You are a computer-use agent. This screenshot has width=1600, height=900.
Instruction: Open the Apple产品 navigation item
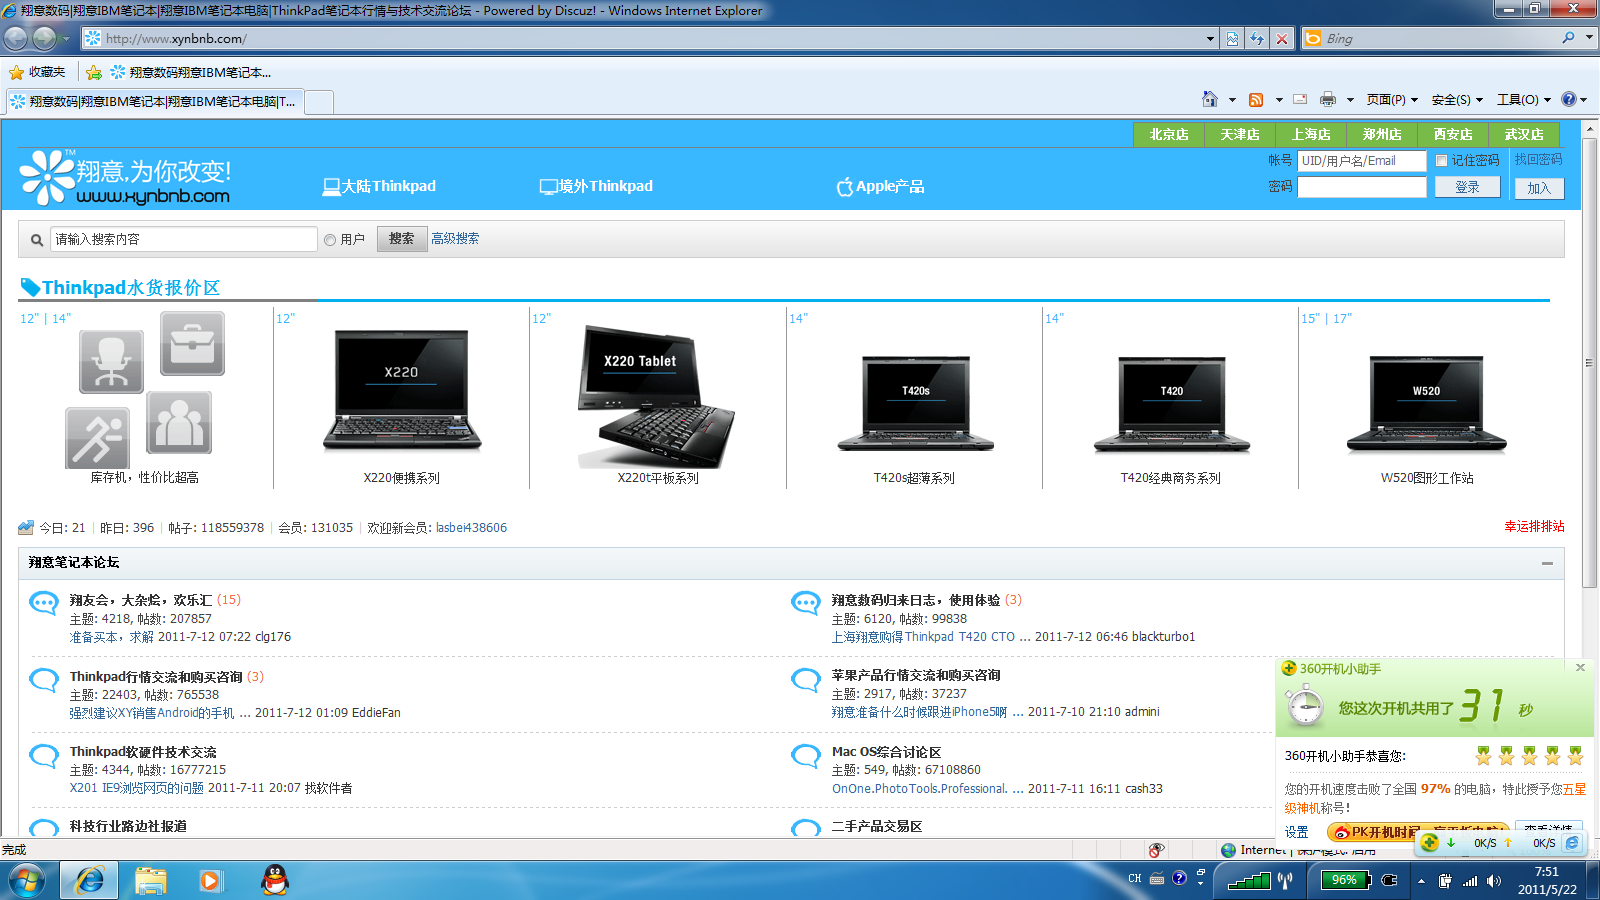point(881,186)
